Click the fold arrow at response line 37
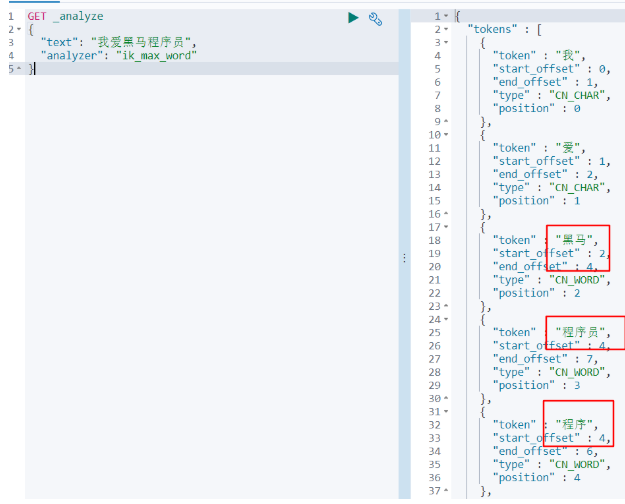Viewport: 625px width, 504px height. coord(446,490)
